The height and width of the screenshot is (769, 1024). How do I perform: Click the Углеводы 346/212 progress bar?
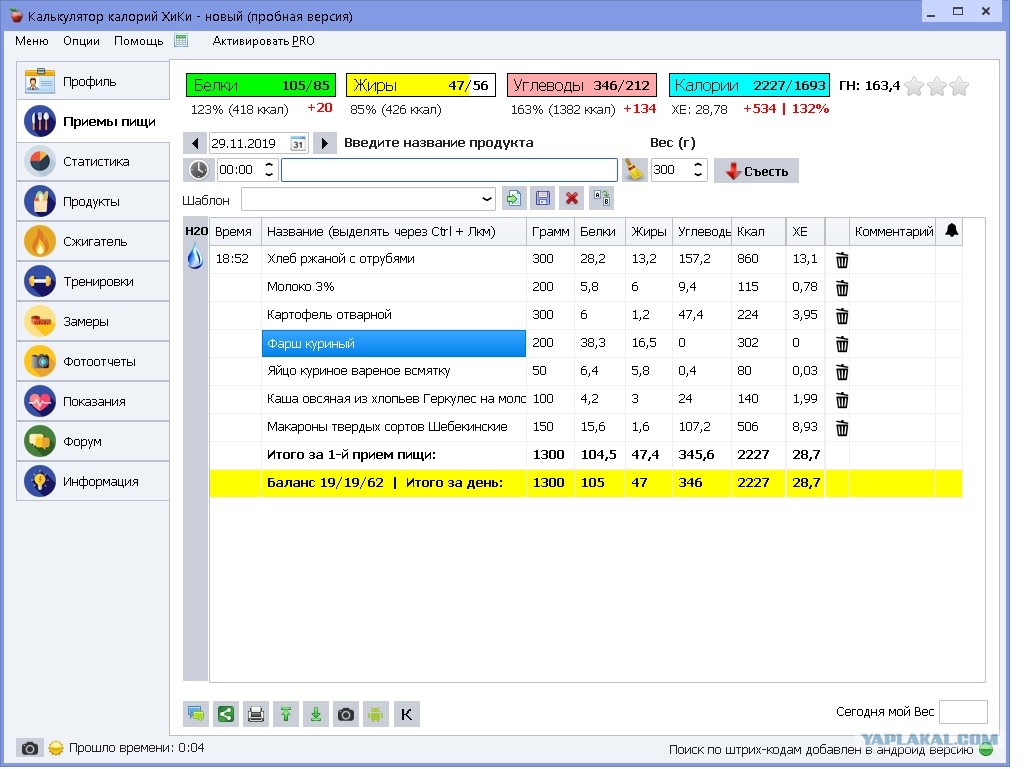pos(582,86)
